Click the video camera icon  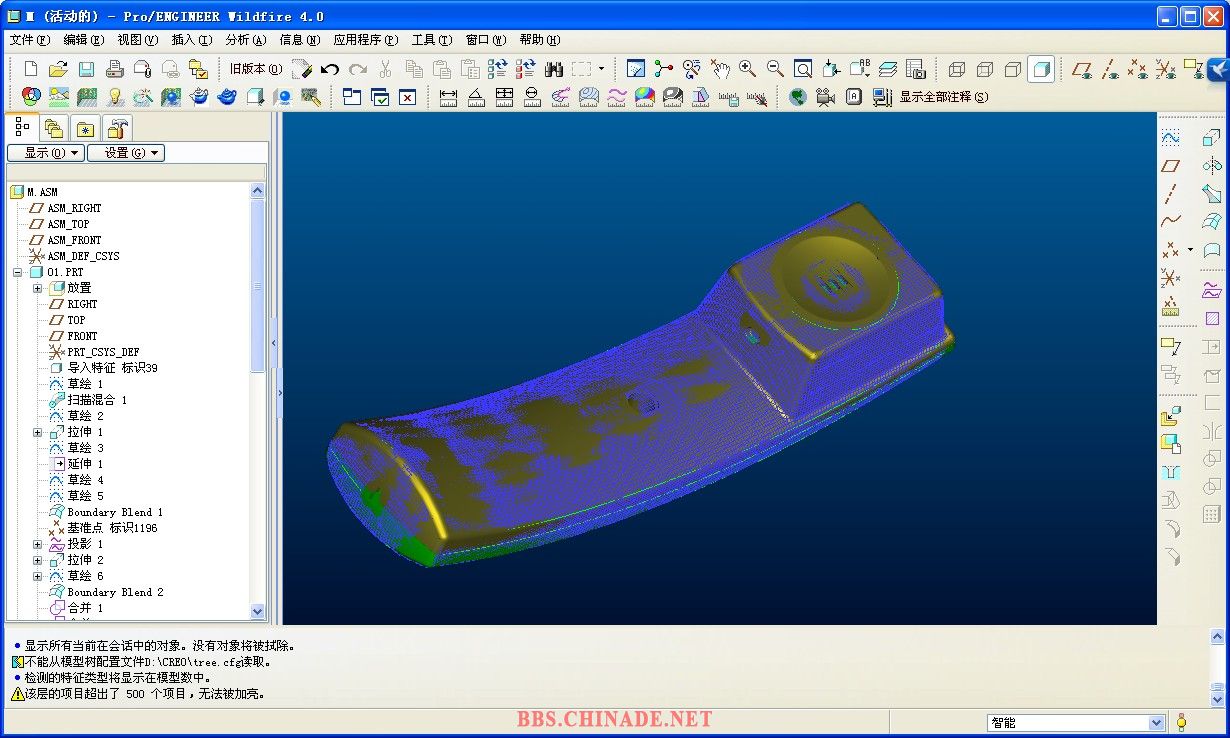pyautogui.click(x=825, y=97)
